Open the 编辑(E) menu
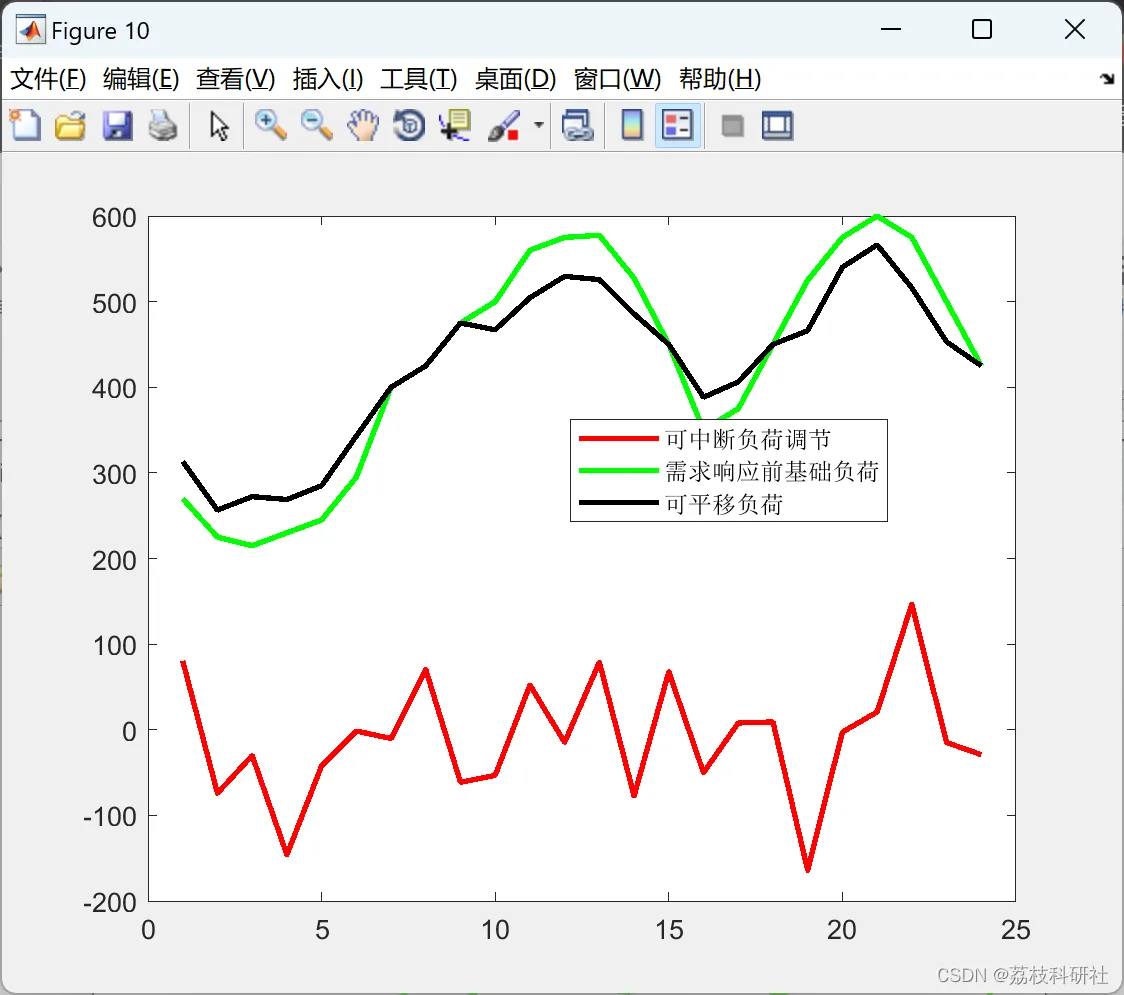1124x995 pixels. (x=141, y=79)
